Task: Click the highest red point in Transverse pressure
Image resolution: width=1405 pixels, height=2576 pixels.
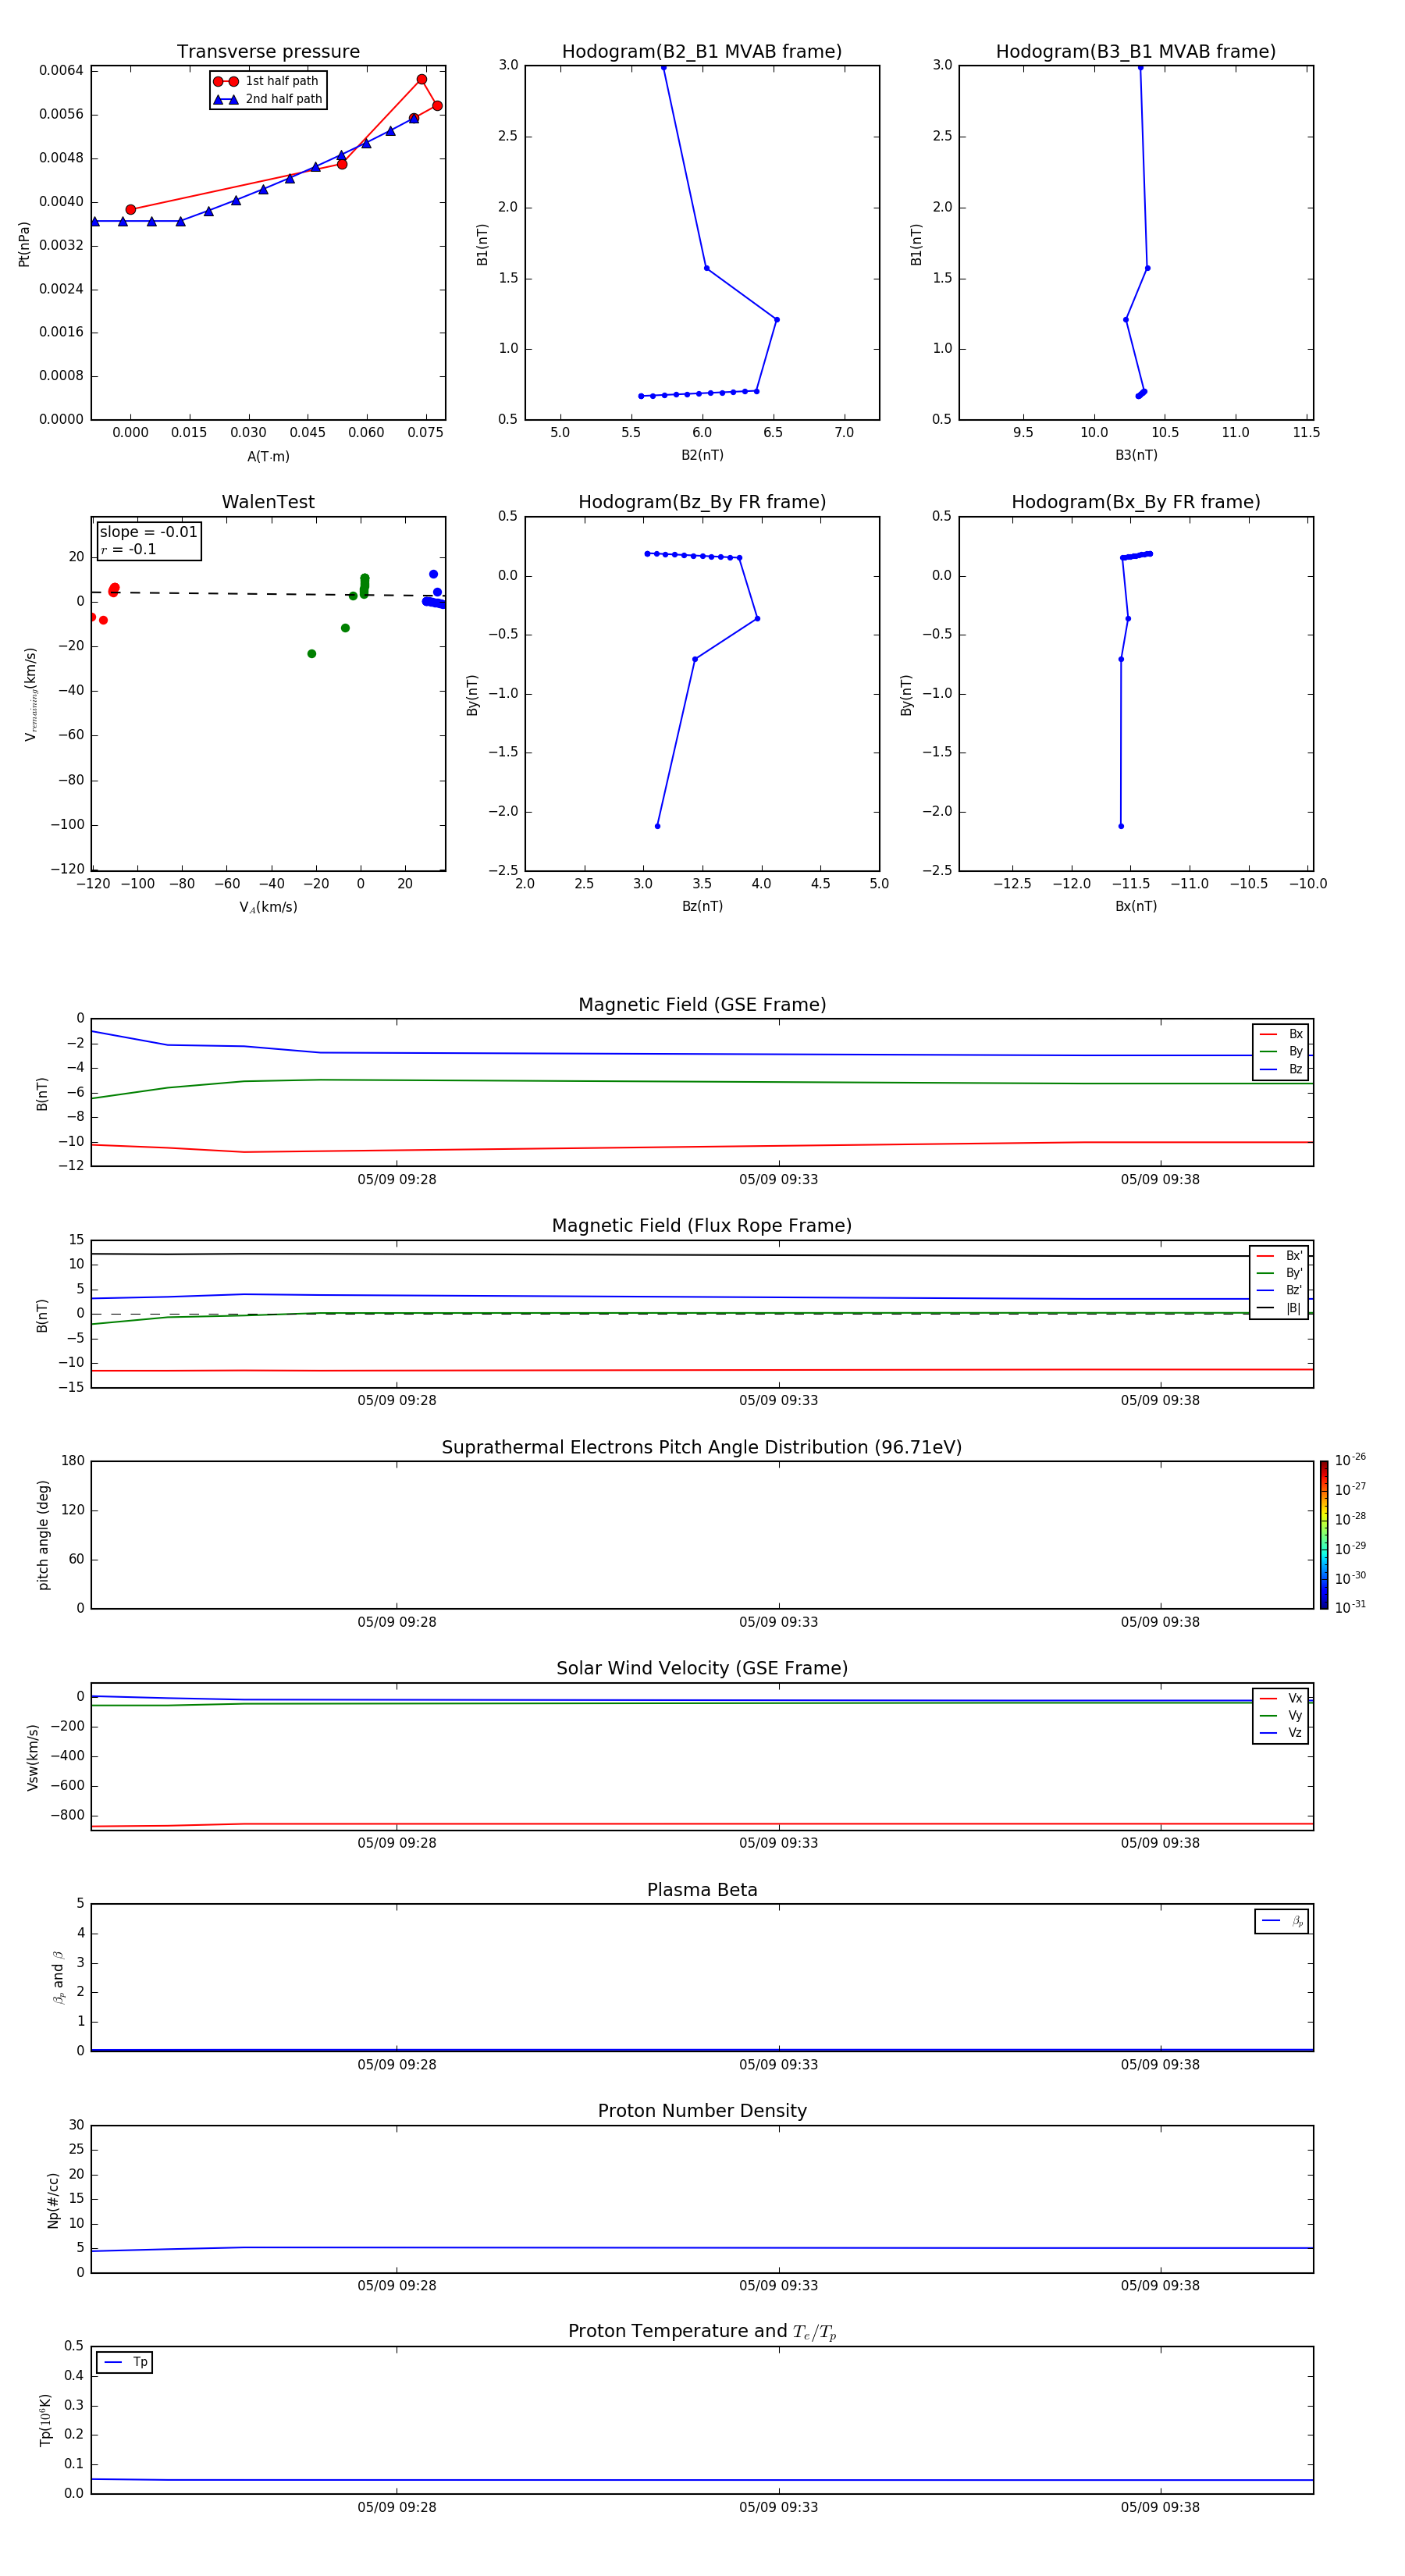Action: click(422, 79)
